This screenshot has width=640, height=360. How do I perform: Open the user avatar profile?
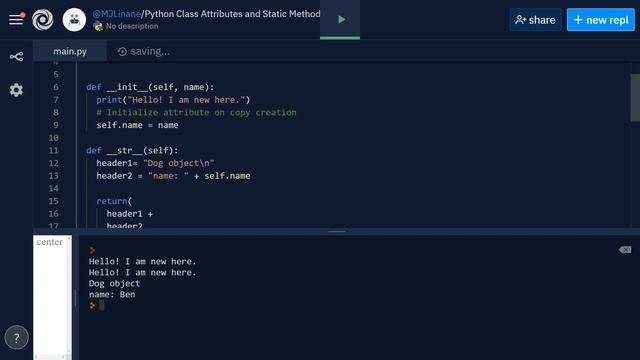74,20
